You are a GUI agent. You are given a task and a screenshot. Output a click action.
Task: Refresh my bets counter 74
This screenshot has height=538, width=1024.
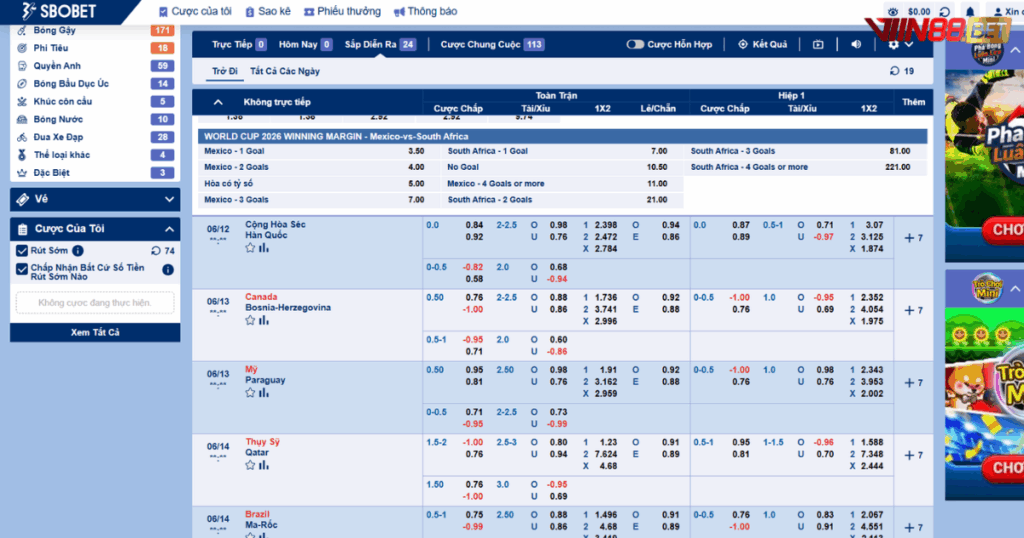155,251
